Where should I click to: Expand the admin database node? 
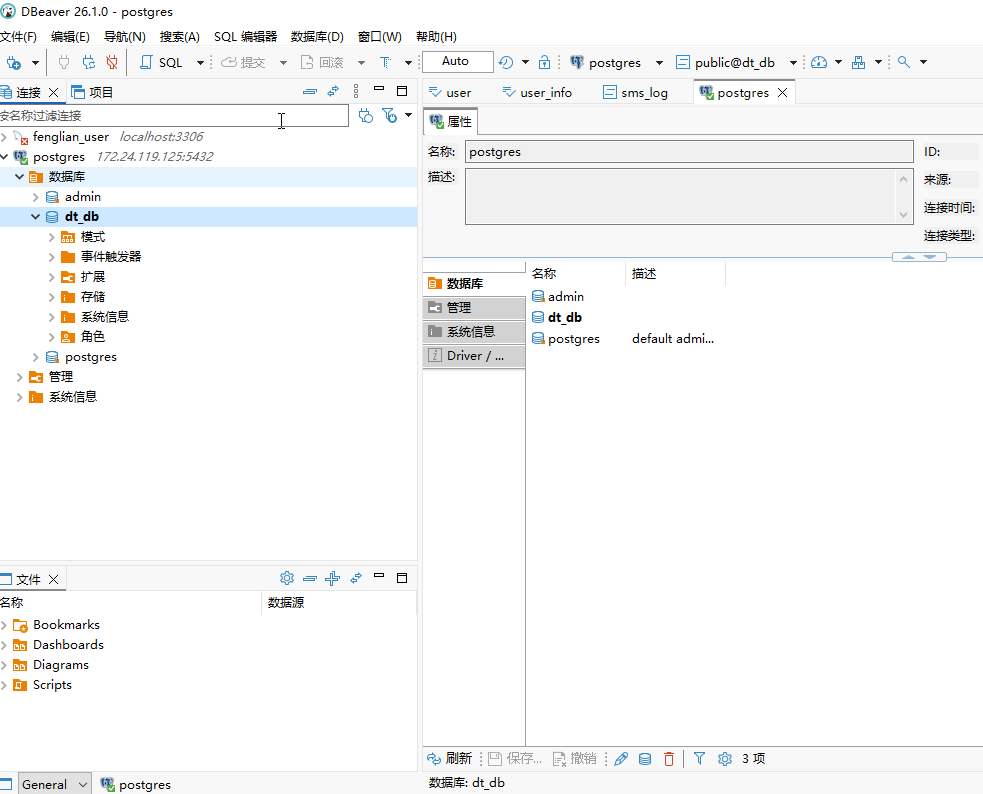tap(36, 197)
